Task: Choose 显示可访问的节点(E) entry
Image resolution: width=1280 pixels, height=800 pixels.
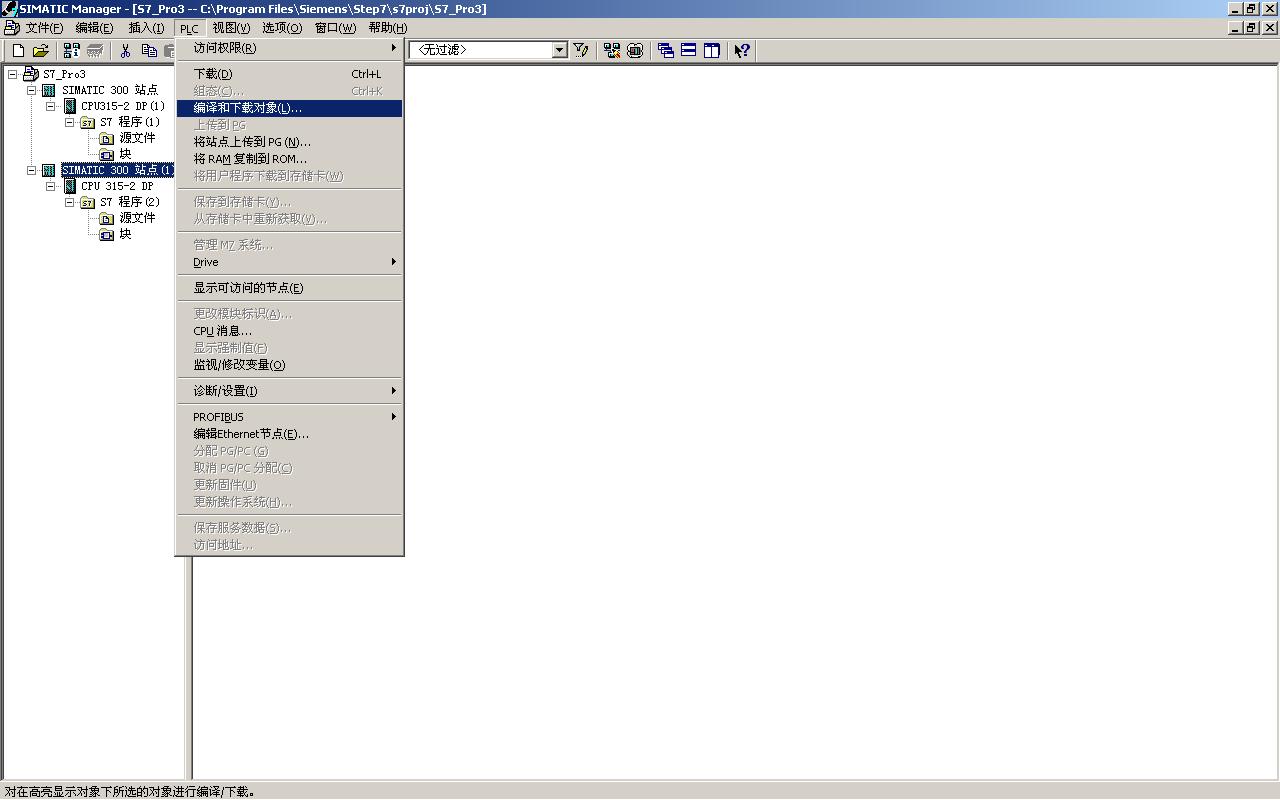Action: click(x=289, y=288)
